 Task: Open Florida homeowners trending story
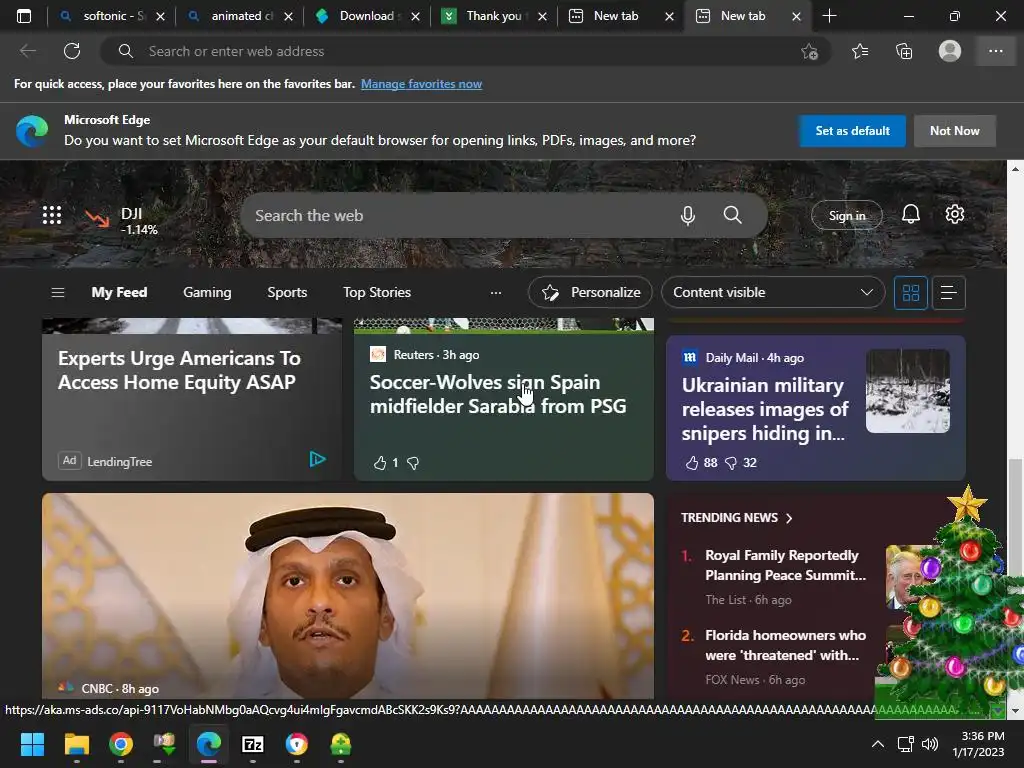(x=785, y=645)
